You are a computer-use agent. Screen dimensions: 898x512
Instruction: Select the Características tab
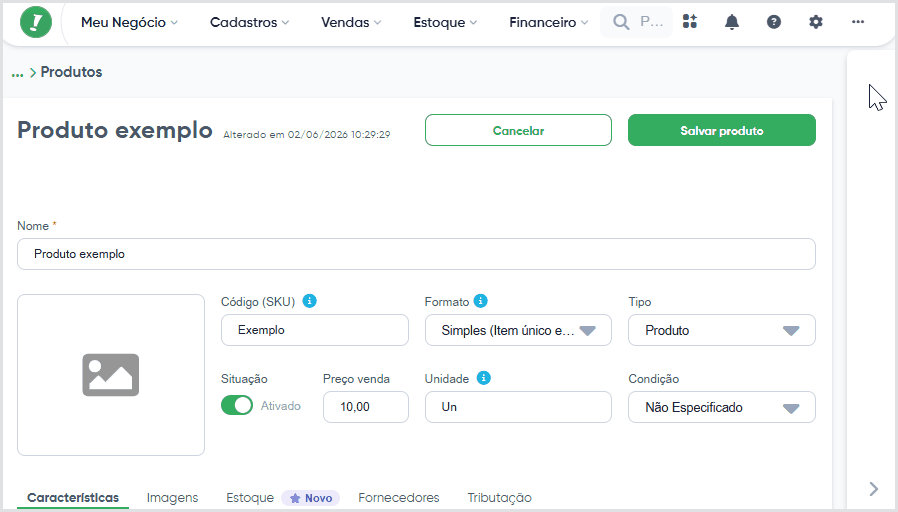click(73, 498)
